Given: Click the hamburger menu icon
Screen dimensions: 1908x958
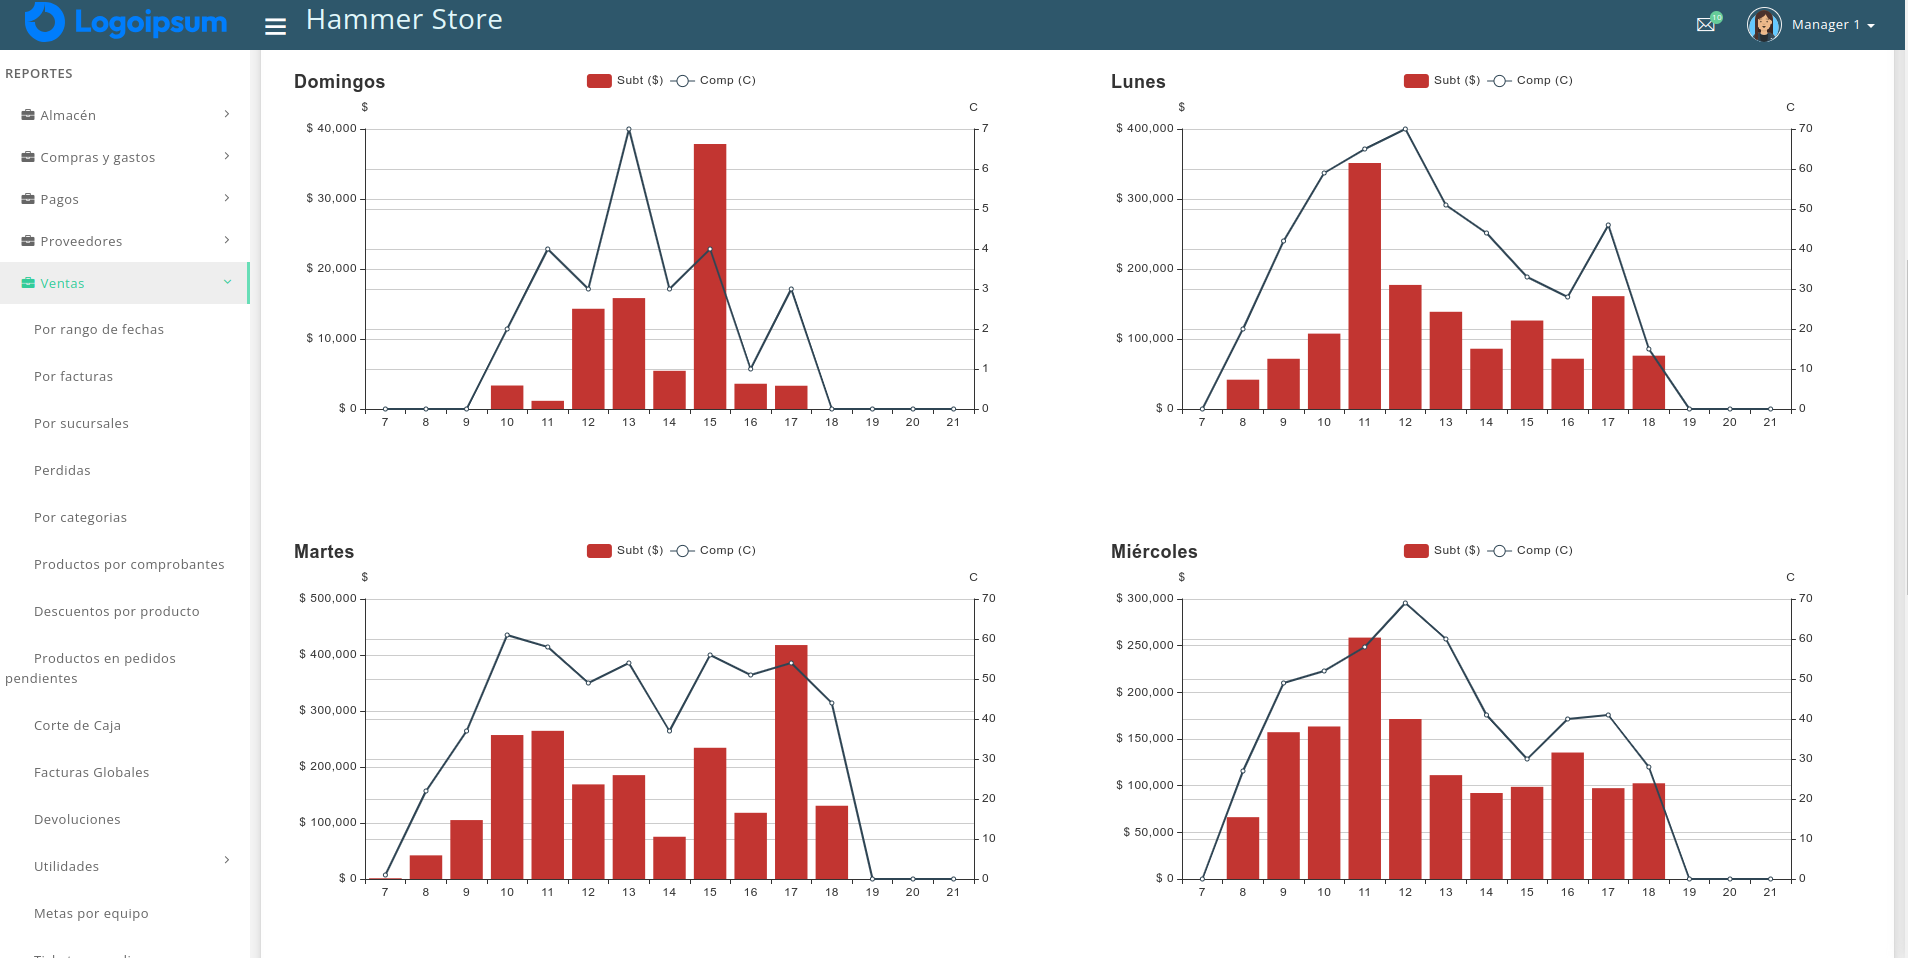Looking at the screenshot, I should click(x=275, y=26).
